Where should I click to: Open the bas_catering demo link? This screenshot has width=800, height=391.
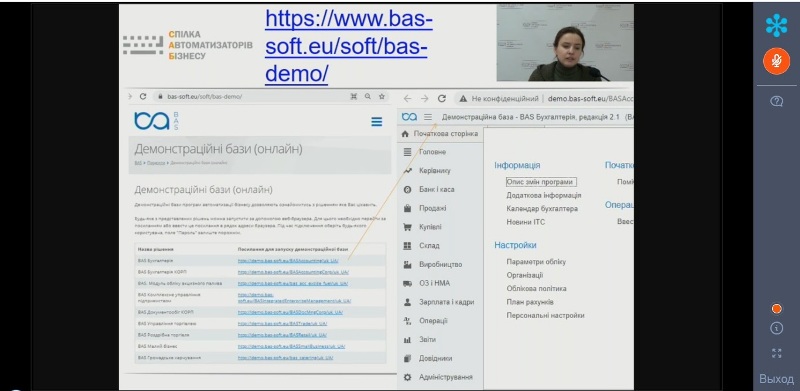click(x=285, y=358)
